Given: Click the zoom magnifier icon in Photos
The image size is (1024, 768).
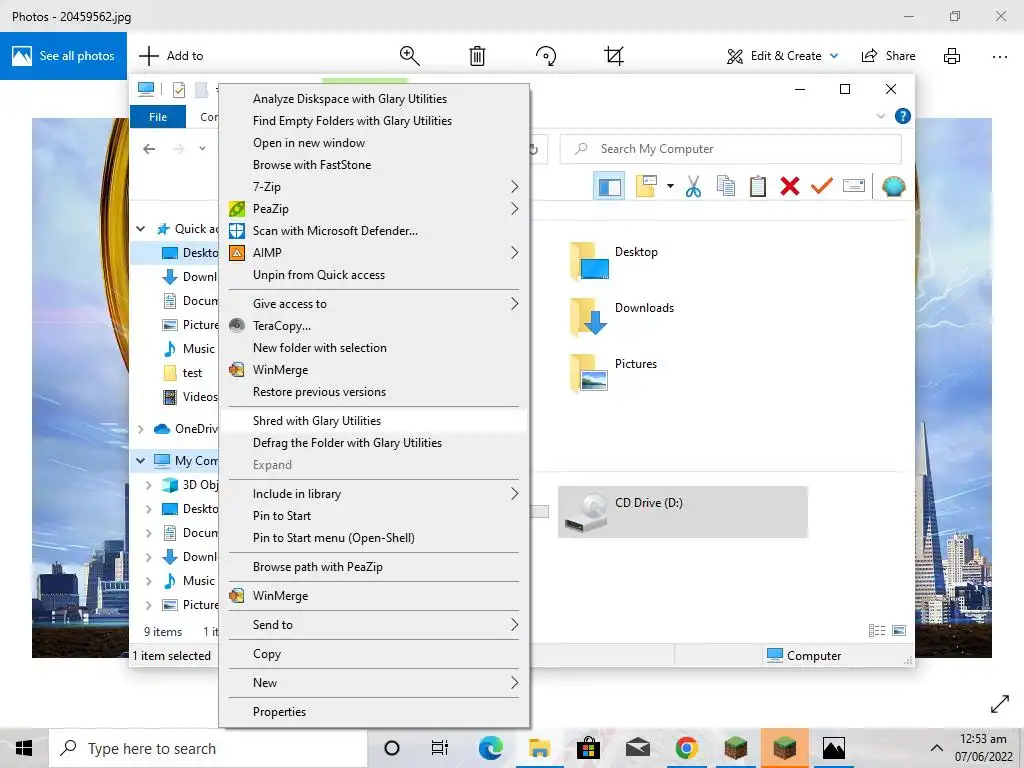Looking at the screenshot, I should pyautogui.click(x=409, y=56).
